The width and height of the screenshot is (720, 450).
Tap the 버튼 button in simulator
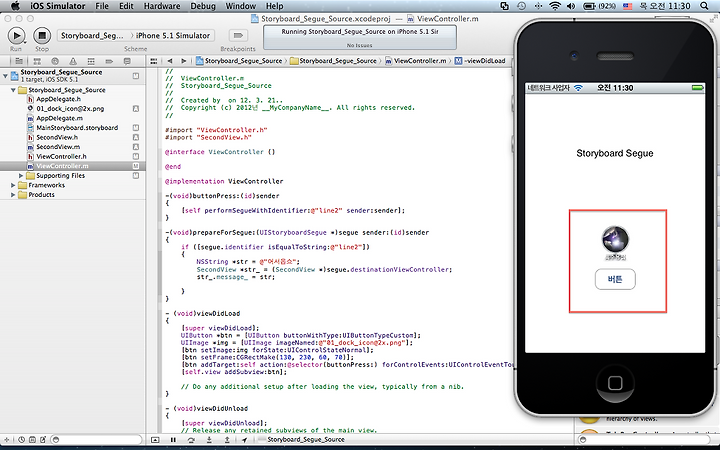click(615, 279)
